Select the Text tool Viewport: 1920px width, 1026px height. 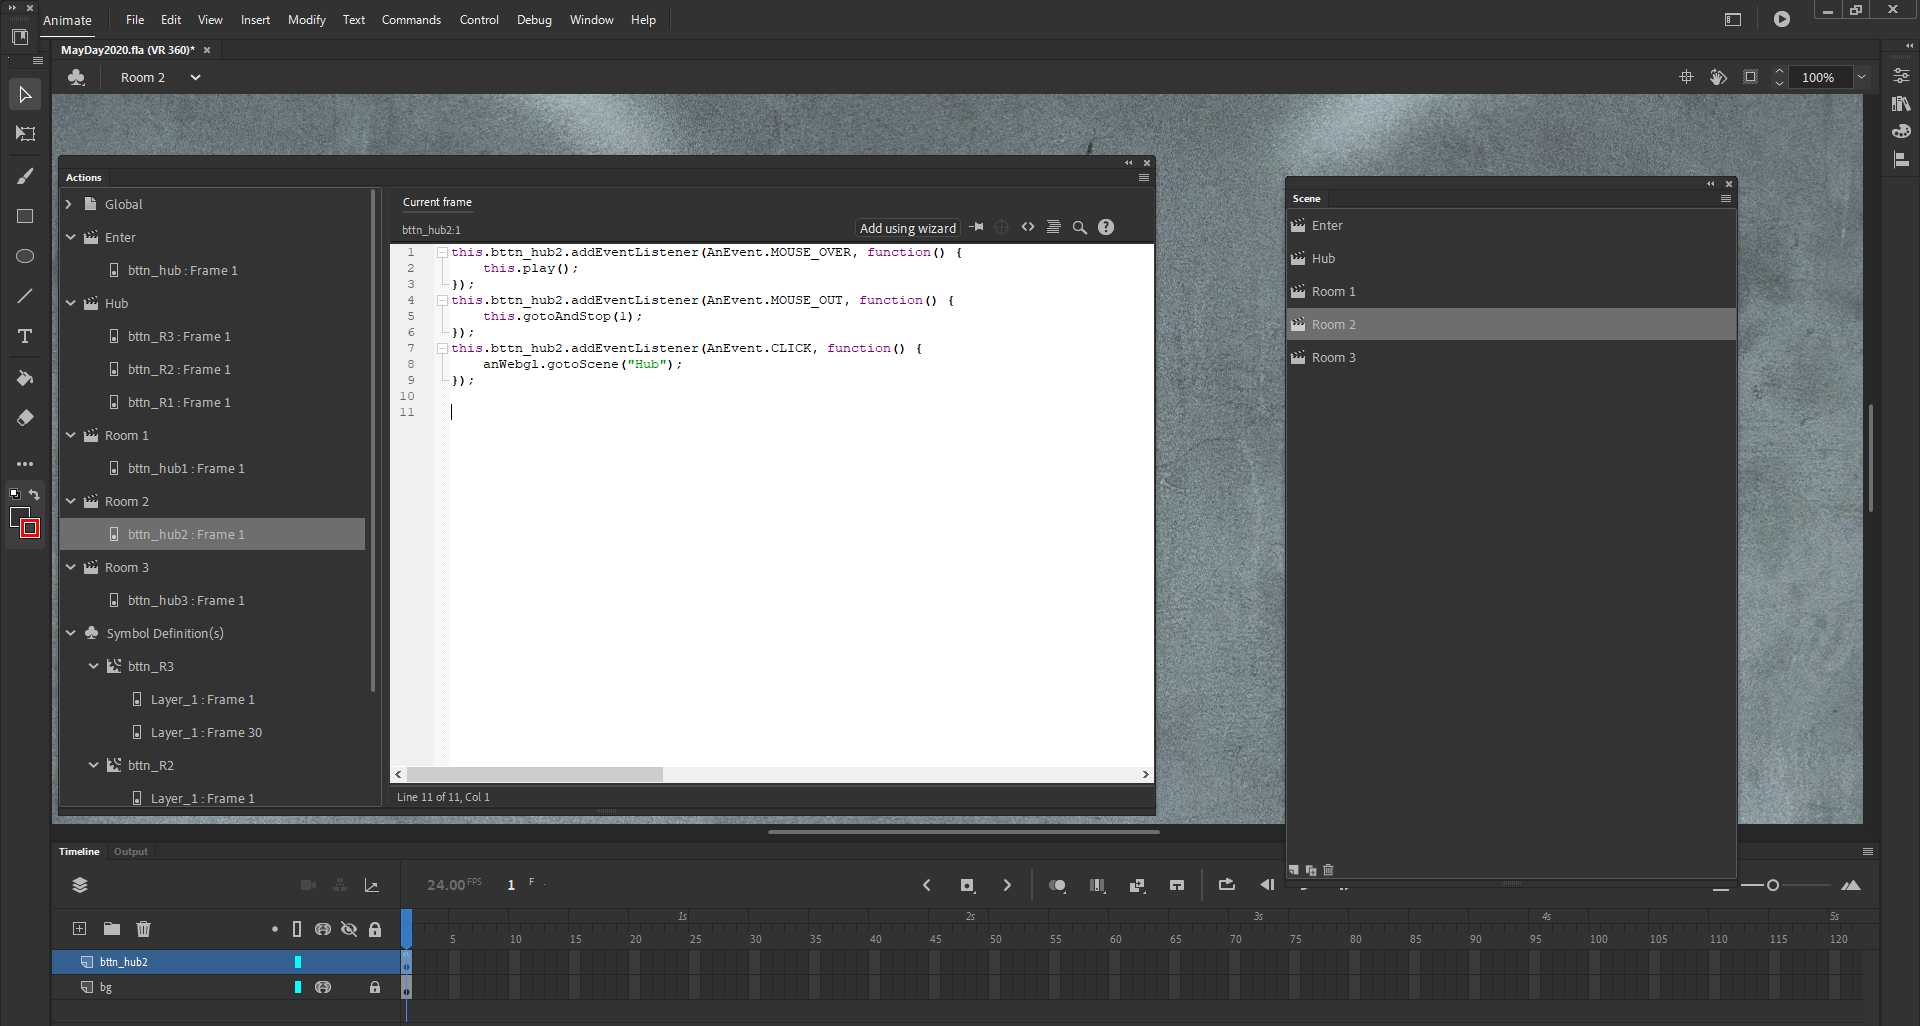(24, 337)
